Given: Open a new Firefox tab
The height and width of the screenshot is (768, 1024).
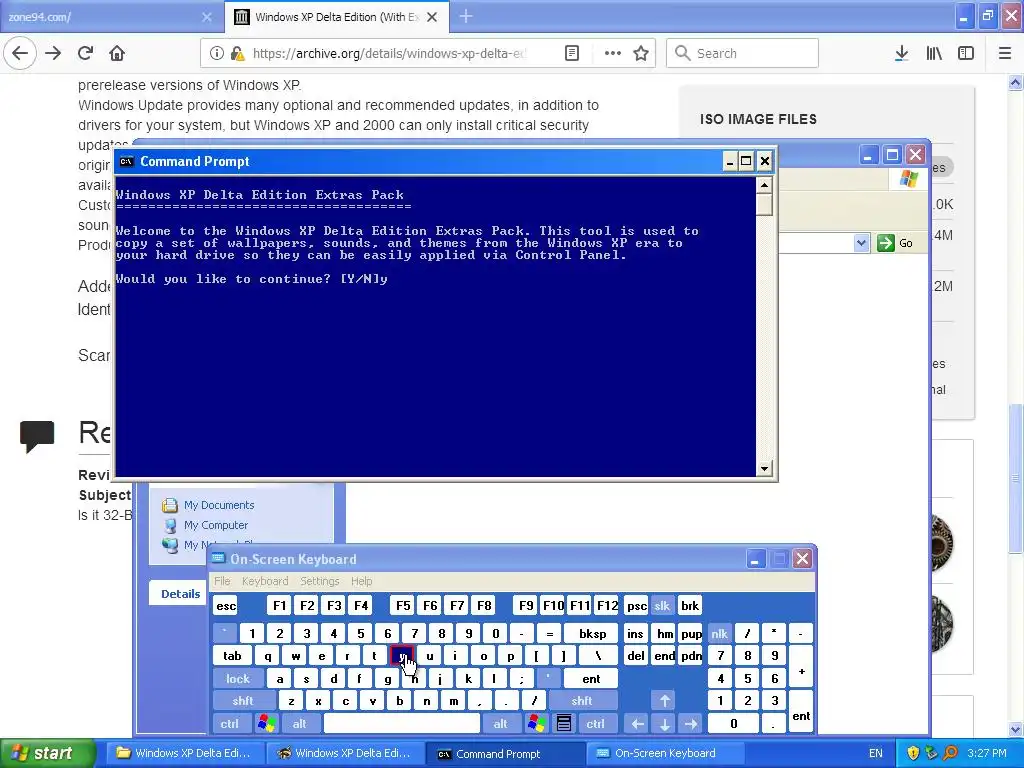Looking at the screenshot, I should [466, 16].
